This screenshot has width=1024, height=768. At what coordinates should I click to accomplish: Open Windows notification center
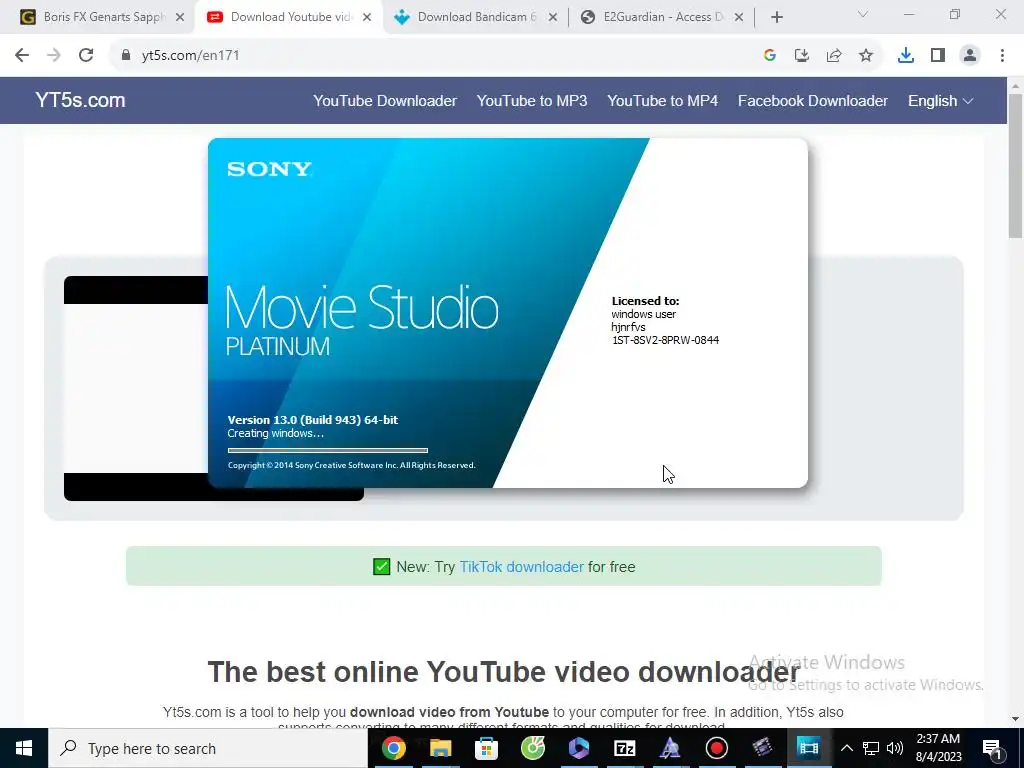(993, 748)
